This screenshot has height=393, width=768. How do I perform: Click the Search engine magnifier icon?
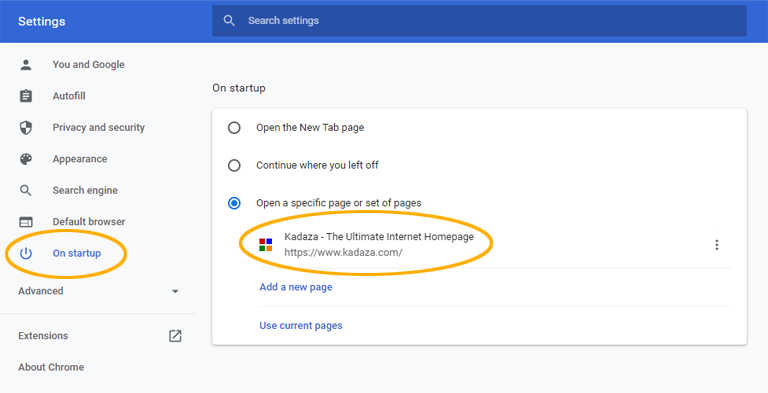pos(26,190)
